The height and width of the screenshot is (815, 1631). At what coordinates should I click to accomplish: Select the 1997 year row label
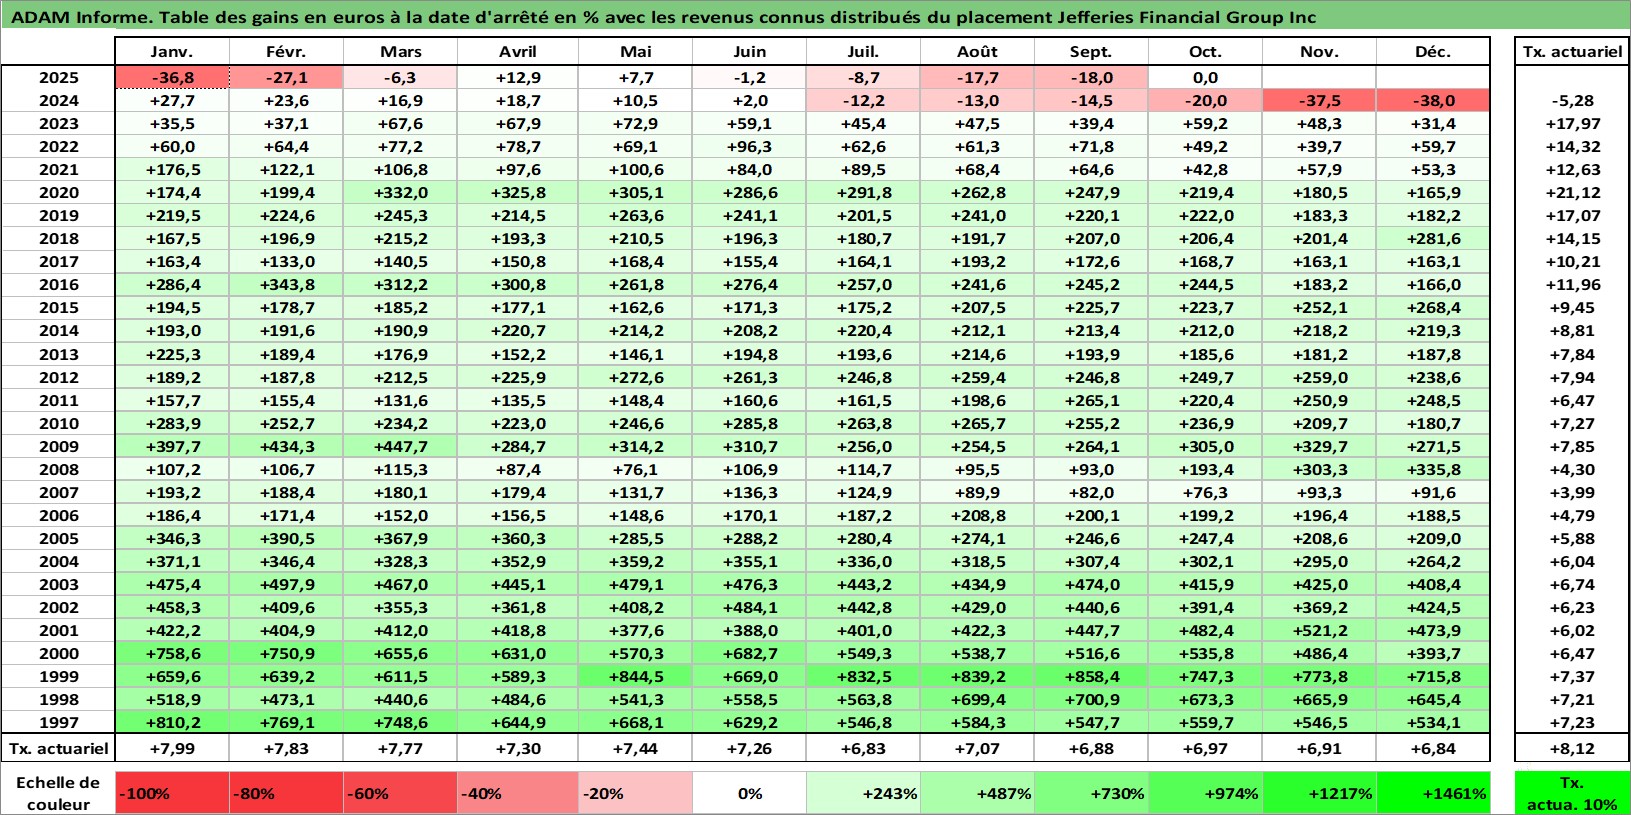tap(59, 723)
